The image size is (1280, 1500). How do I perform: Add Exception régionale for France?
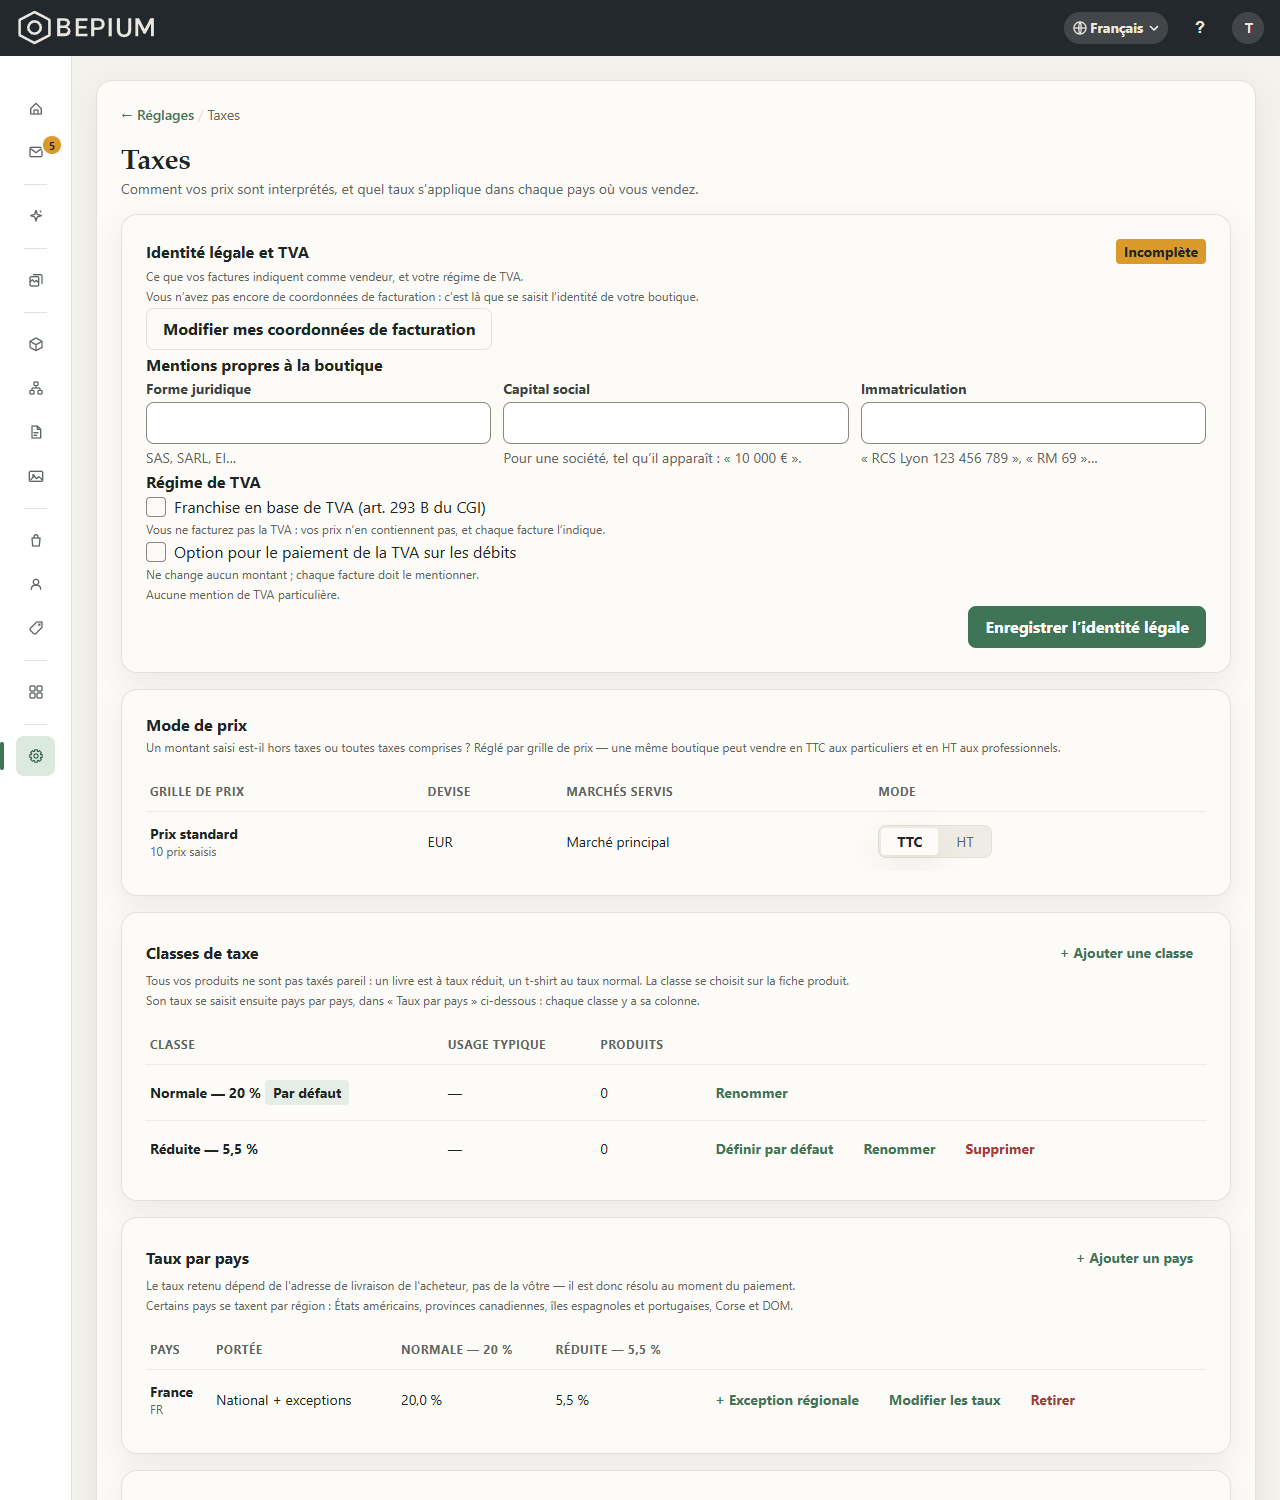pos(788,1400)
